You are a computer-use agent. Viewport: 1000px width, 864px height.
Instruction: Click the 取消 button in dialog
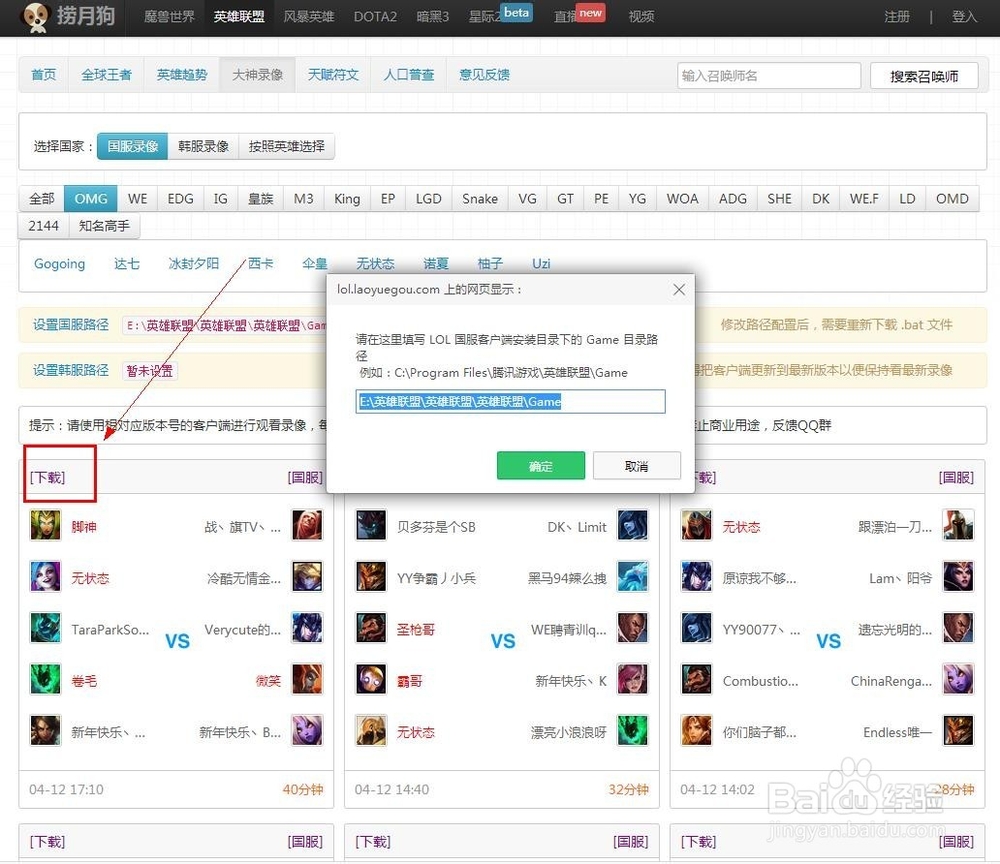pos(636,465)
